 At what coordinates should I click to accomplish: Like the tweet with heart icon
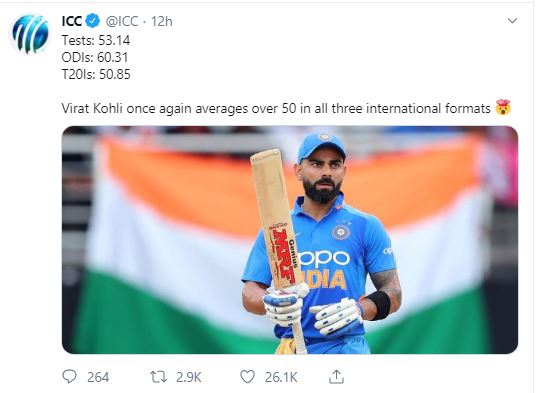click(247, 377)
